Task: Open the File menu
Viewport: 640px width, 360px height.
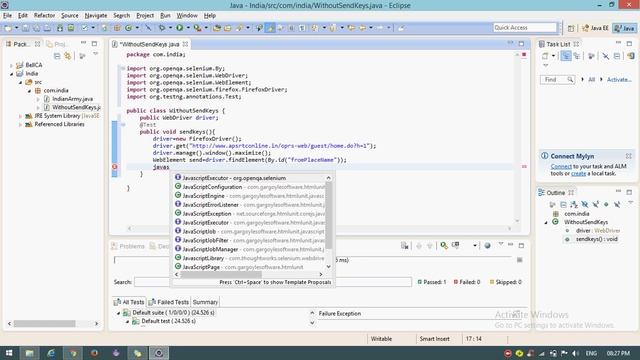Action: [7, 16]
